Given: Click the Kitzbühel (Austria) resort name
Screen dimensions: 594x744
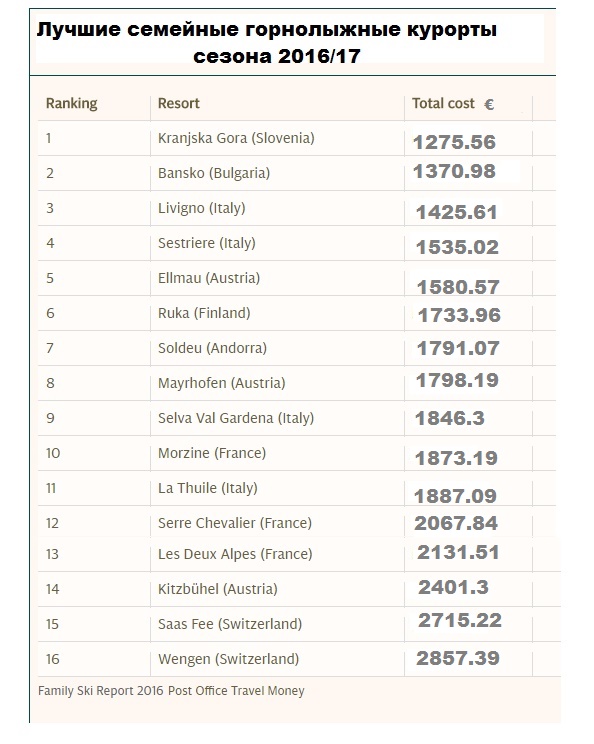Looking at the screenshot, I should coord(217,589).
